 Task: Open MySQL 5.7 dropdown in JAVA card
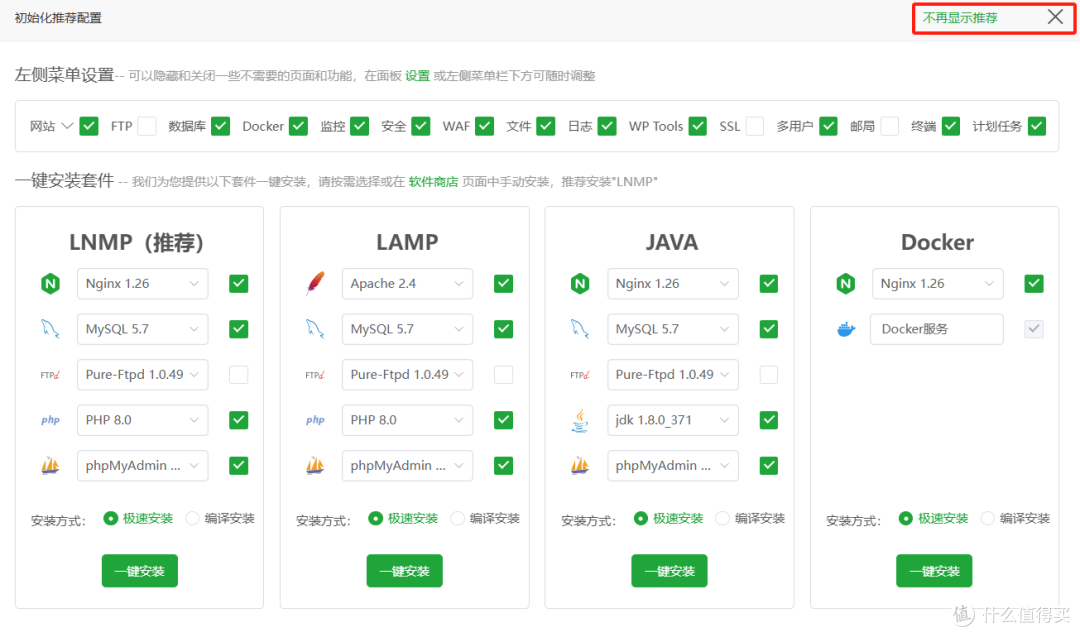672,329
